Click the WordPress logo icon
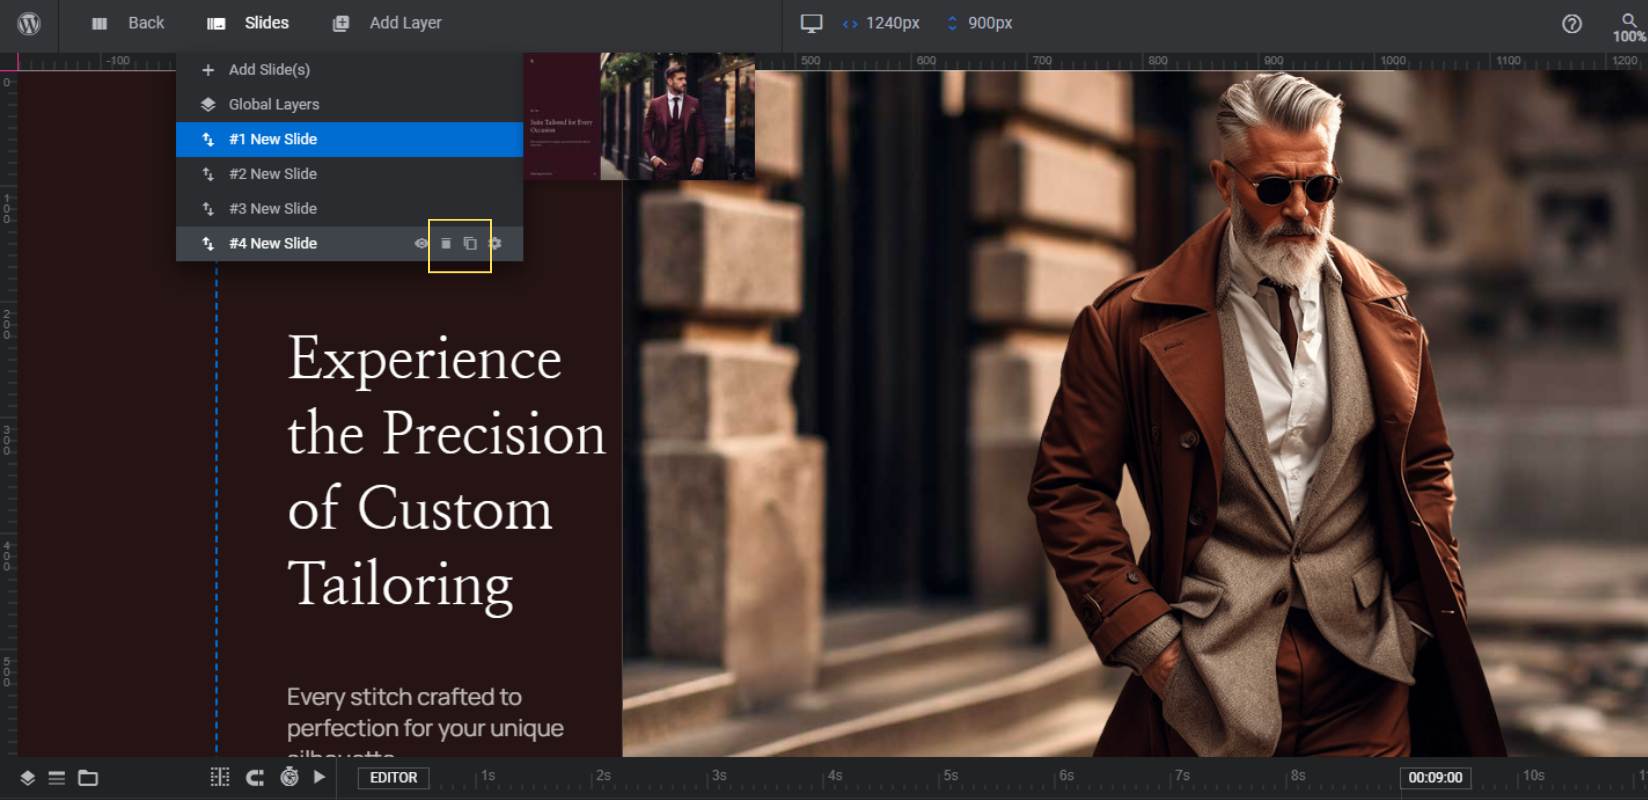Viewport: 1648px width, 800px height. point(29,23)
